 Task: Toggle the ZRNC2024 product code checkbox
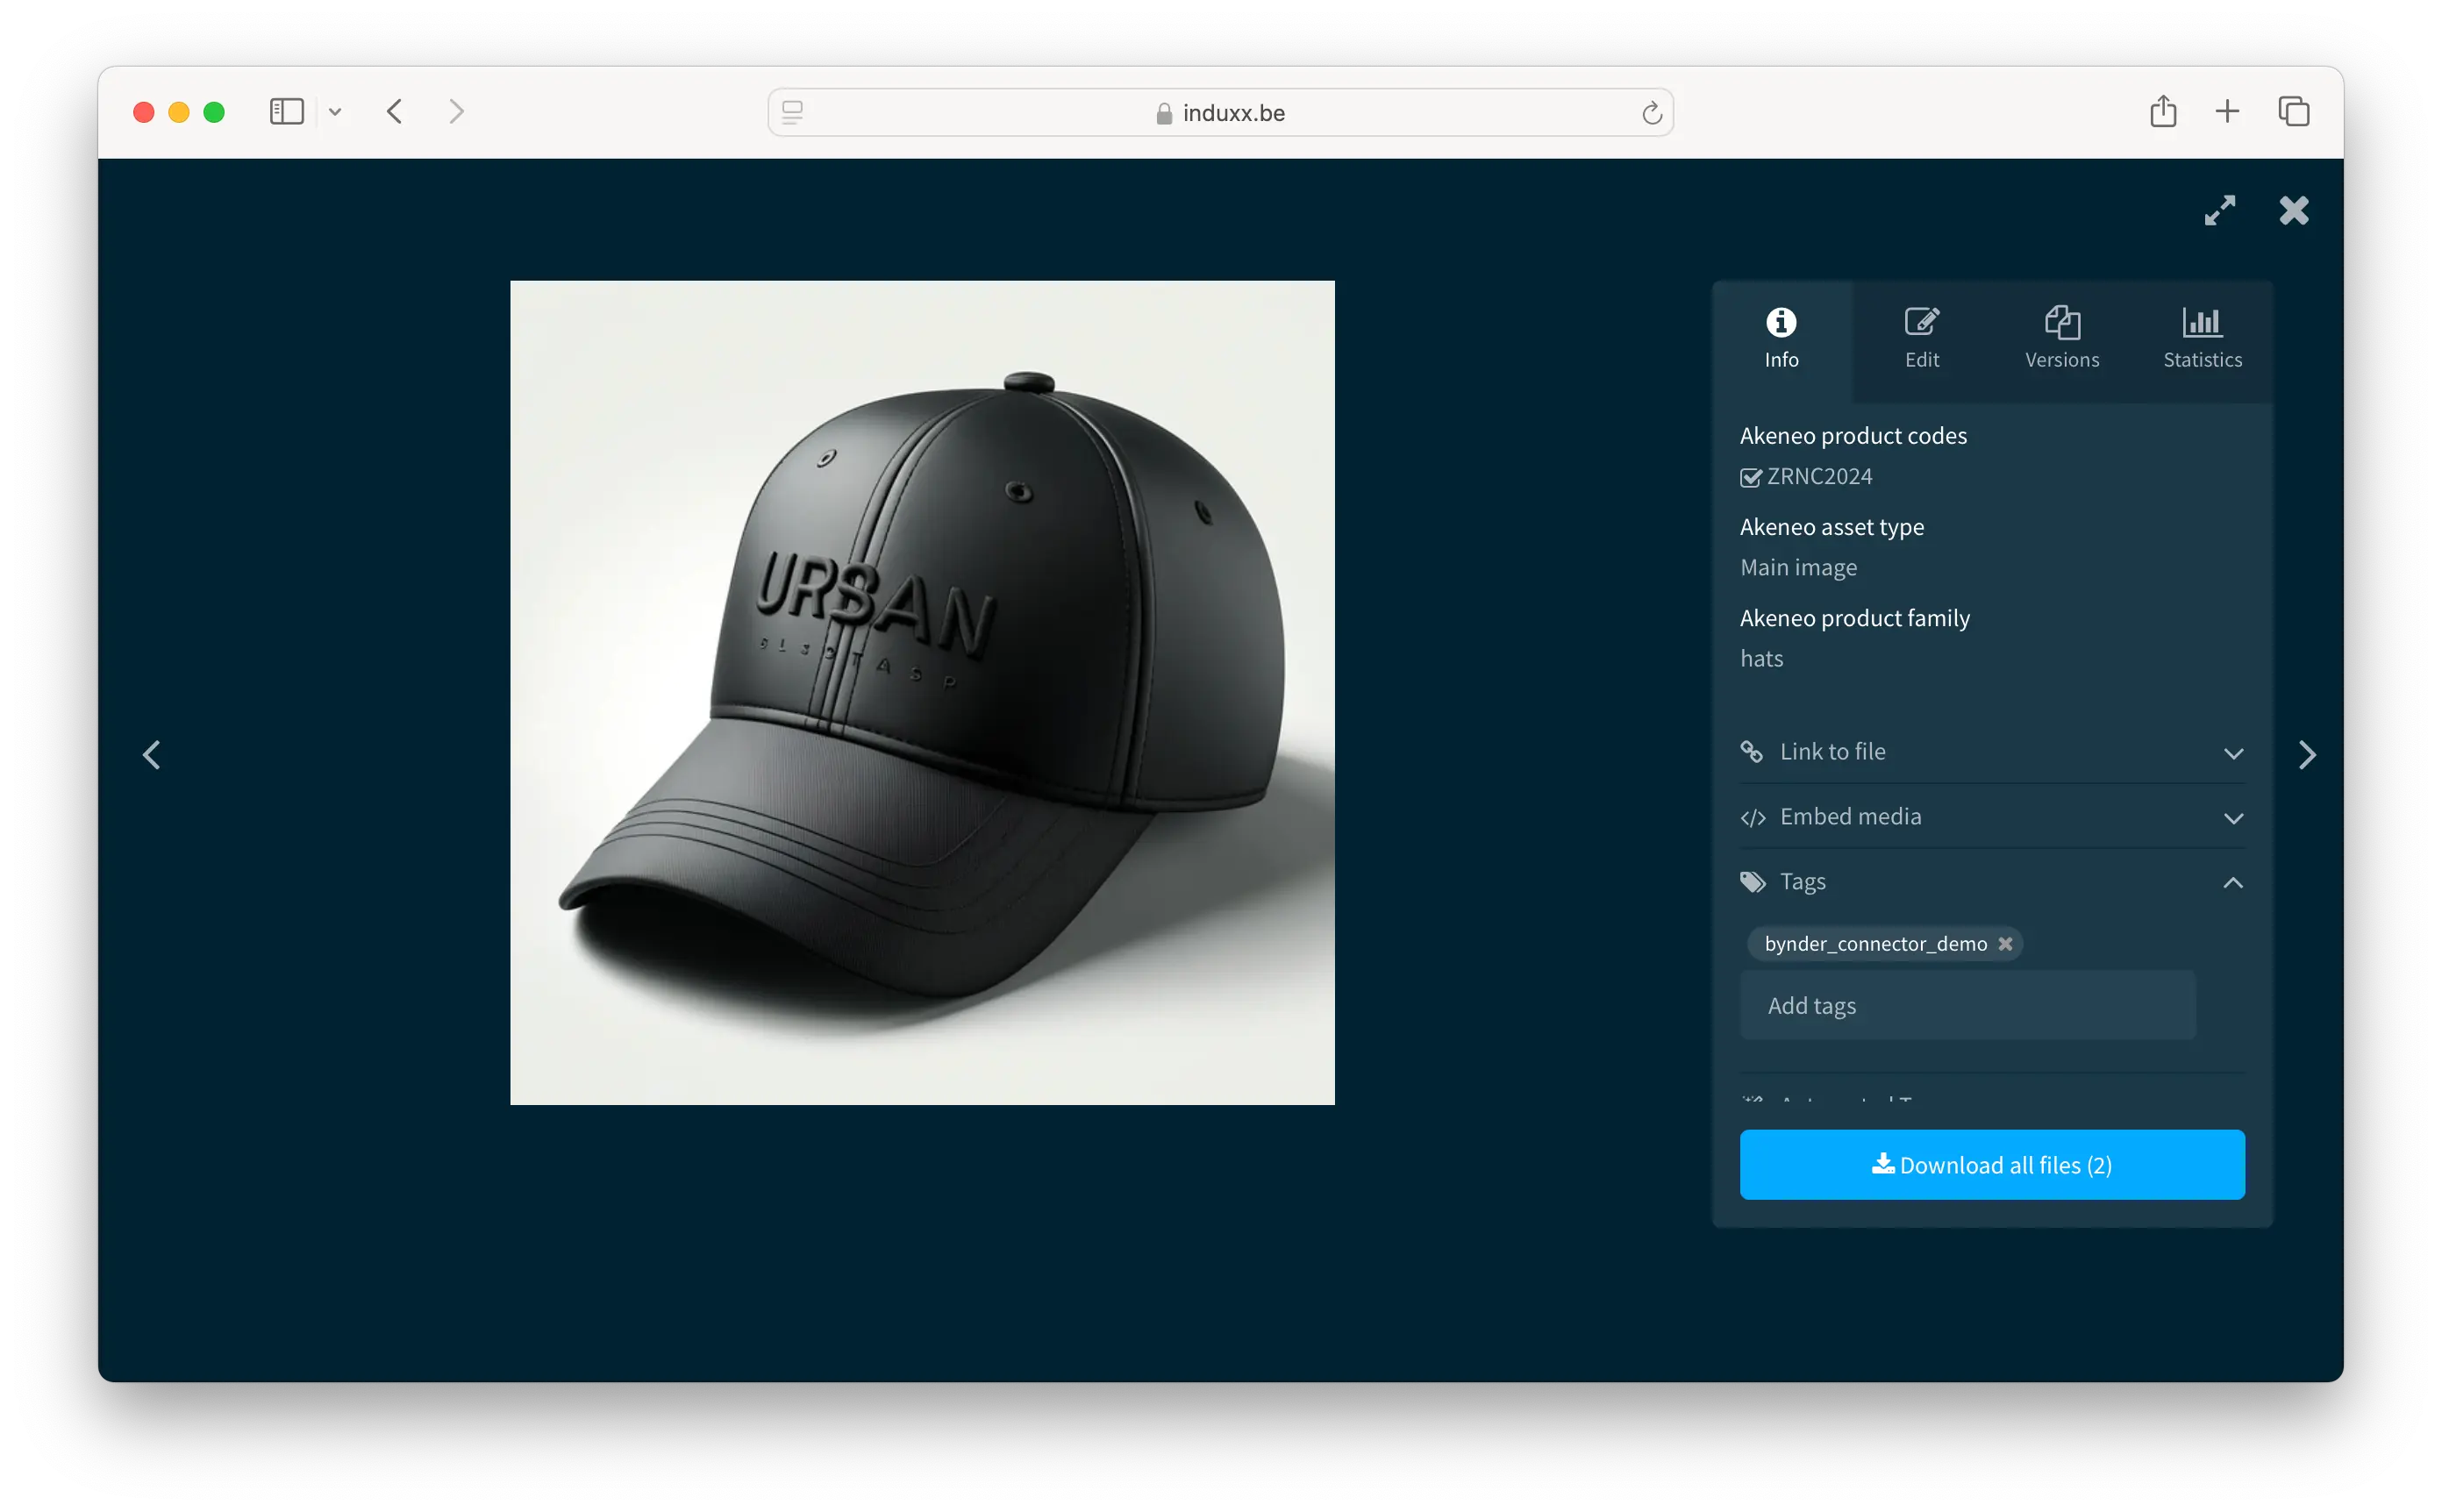tap(1750, 477)
